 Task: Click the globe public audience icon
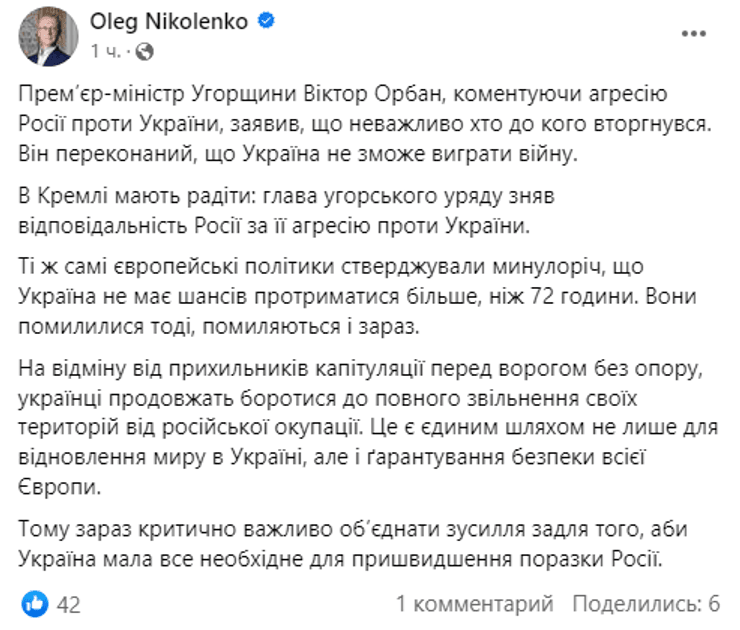point(143,49)
